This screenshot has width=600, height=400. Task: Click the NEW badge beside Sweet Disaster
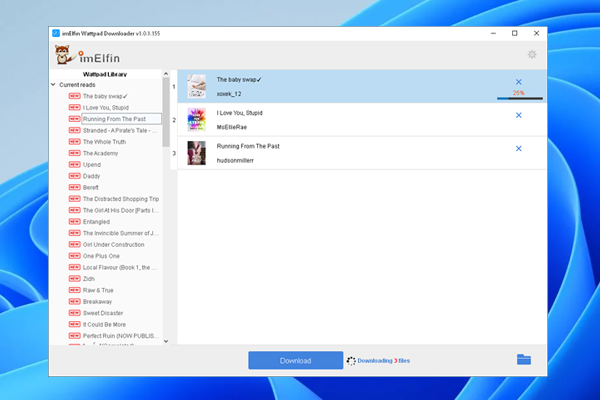[x=74, y=313]
